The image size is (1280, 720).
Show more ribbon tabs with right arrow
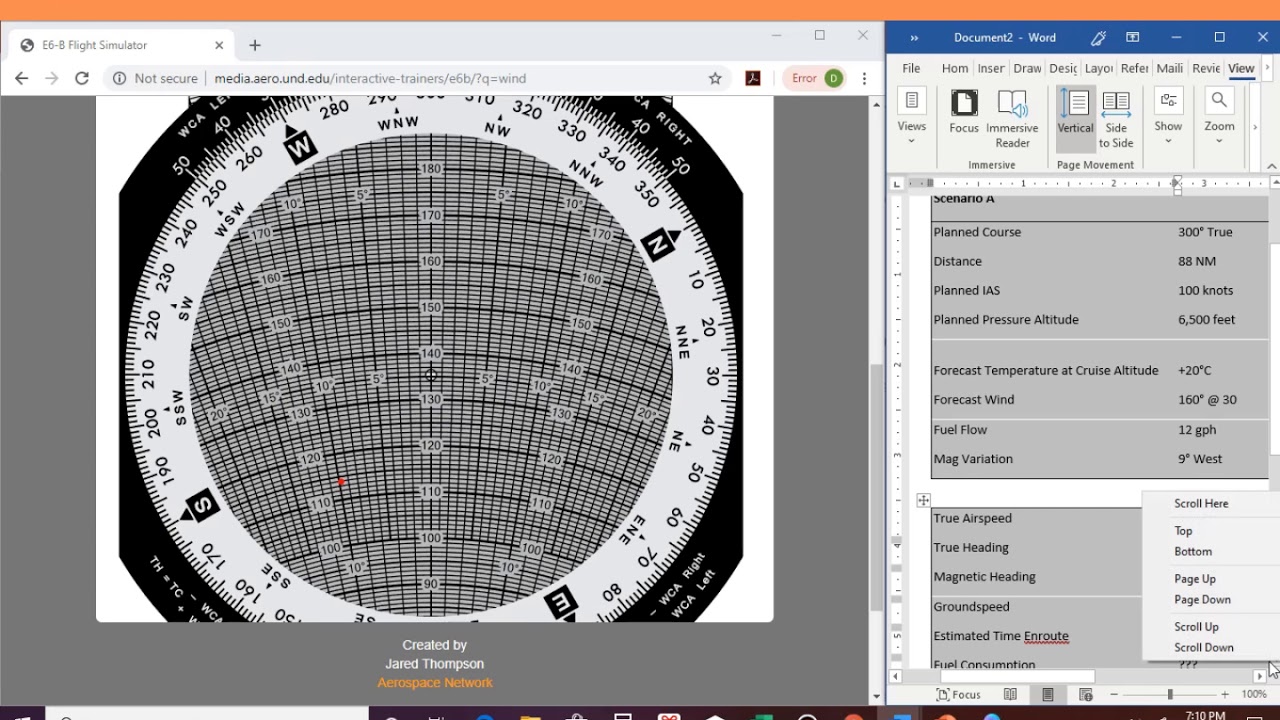pos(1267,68)
